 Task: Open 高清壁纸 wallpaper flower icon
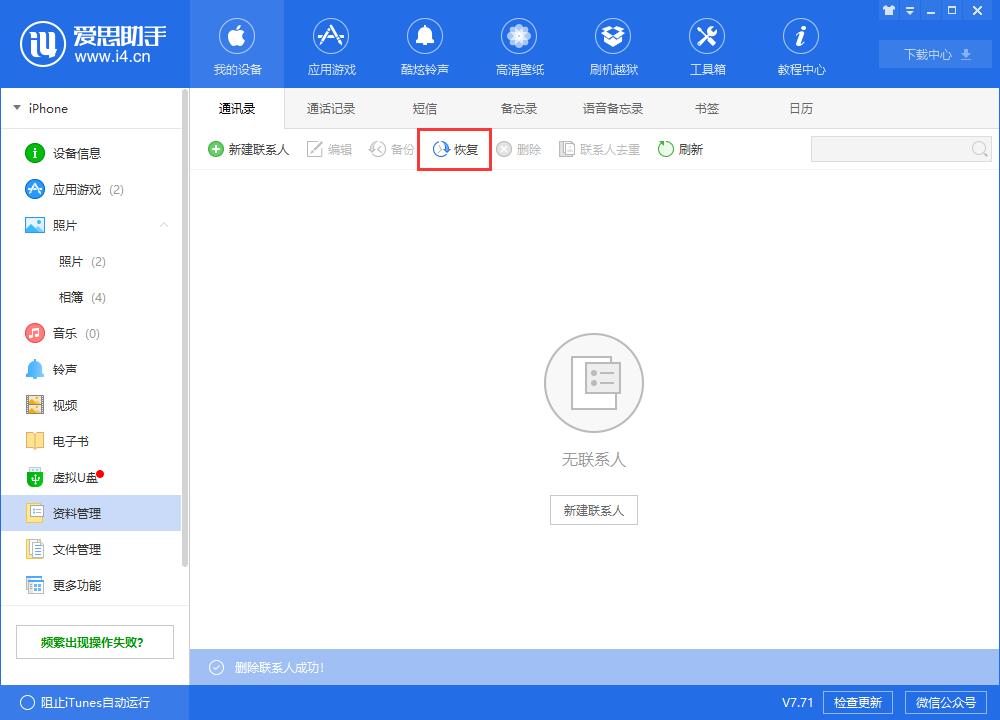click(x=519, y=37)
